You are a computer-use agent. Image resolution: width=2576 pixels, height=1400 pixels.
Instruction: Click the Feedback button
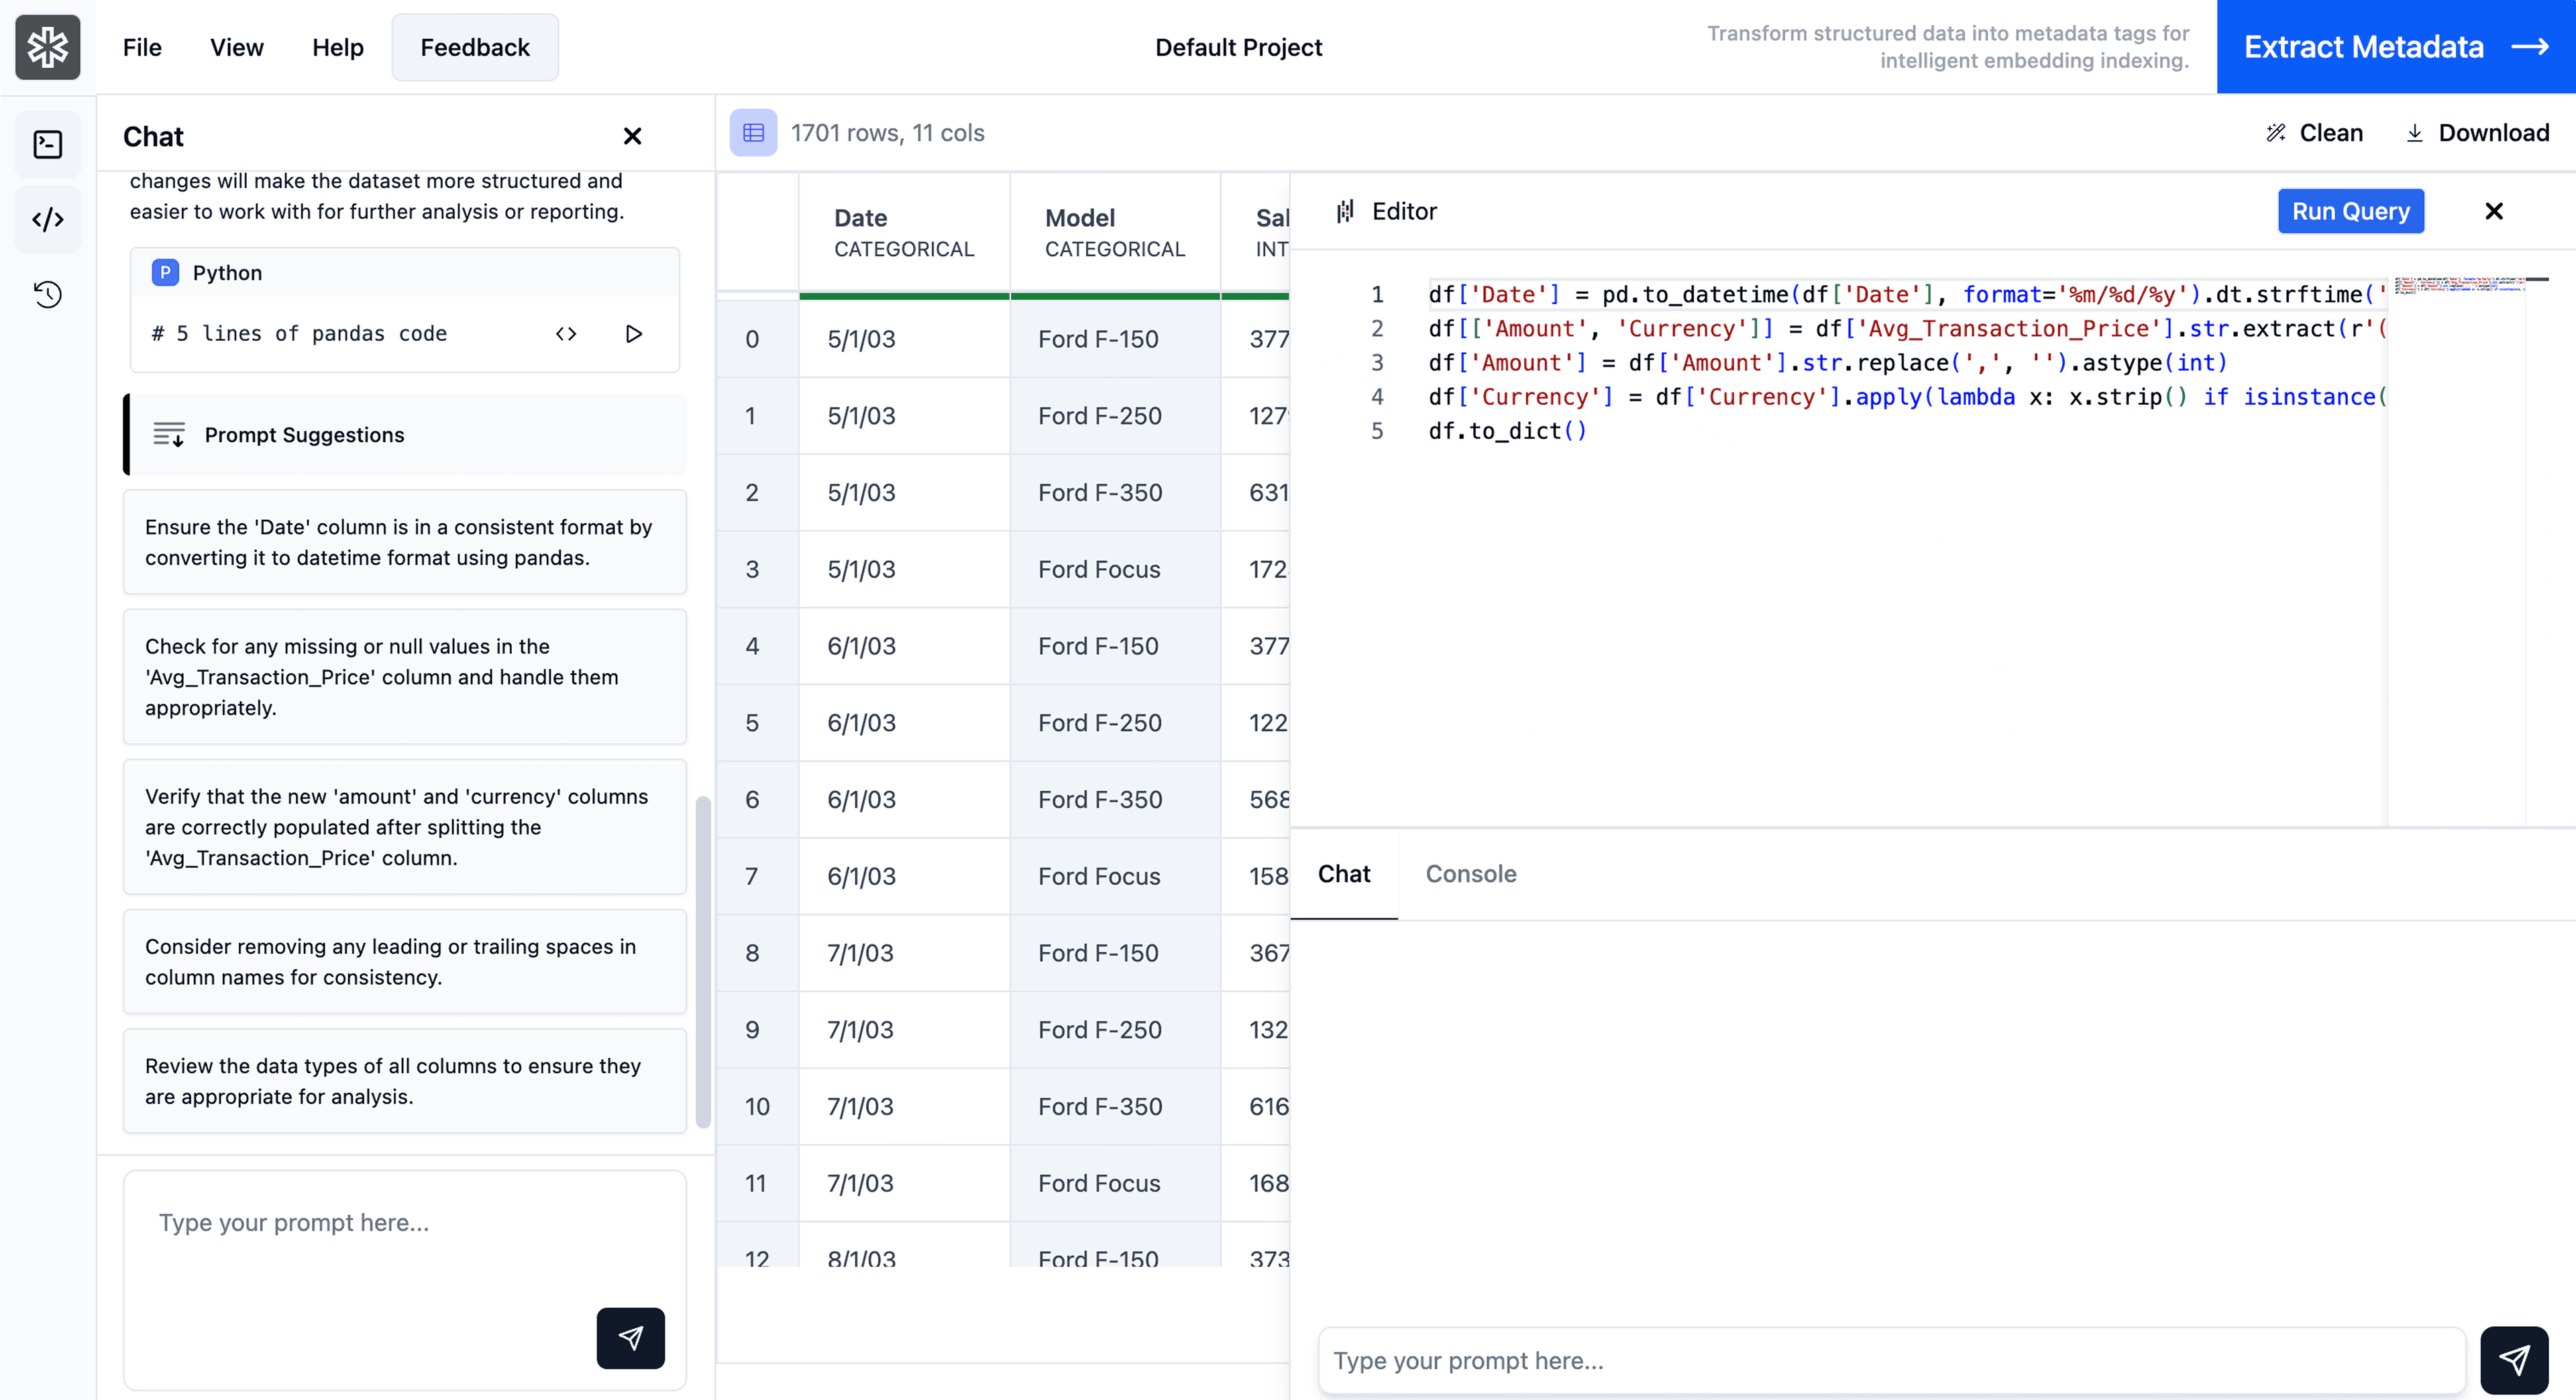click(475, 47)
